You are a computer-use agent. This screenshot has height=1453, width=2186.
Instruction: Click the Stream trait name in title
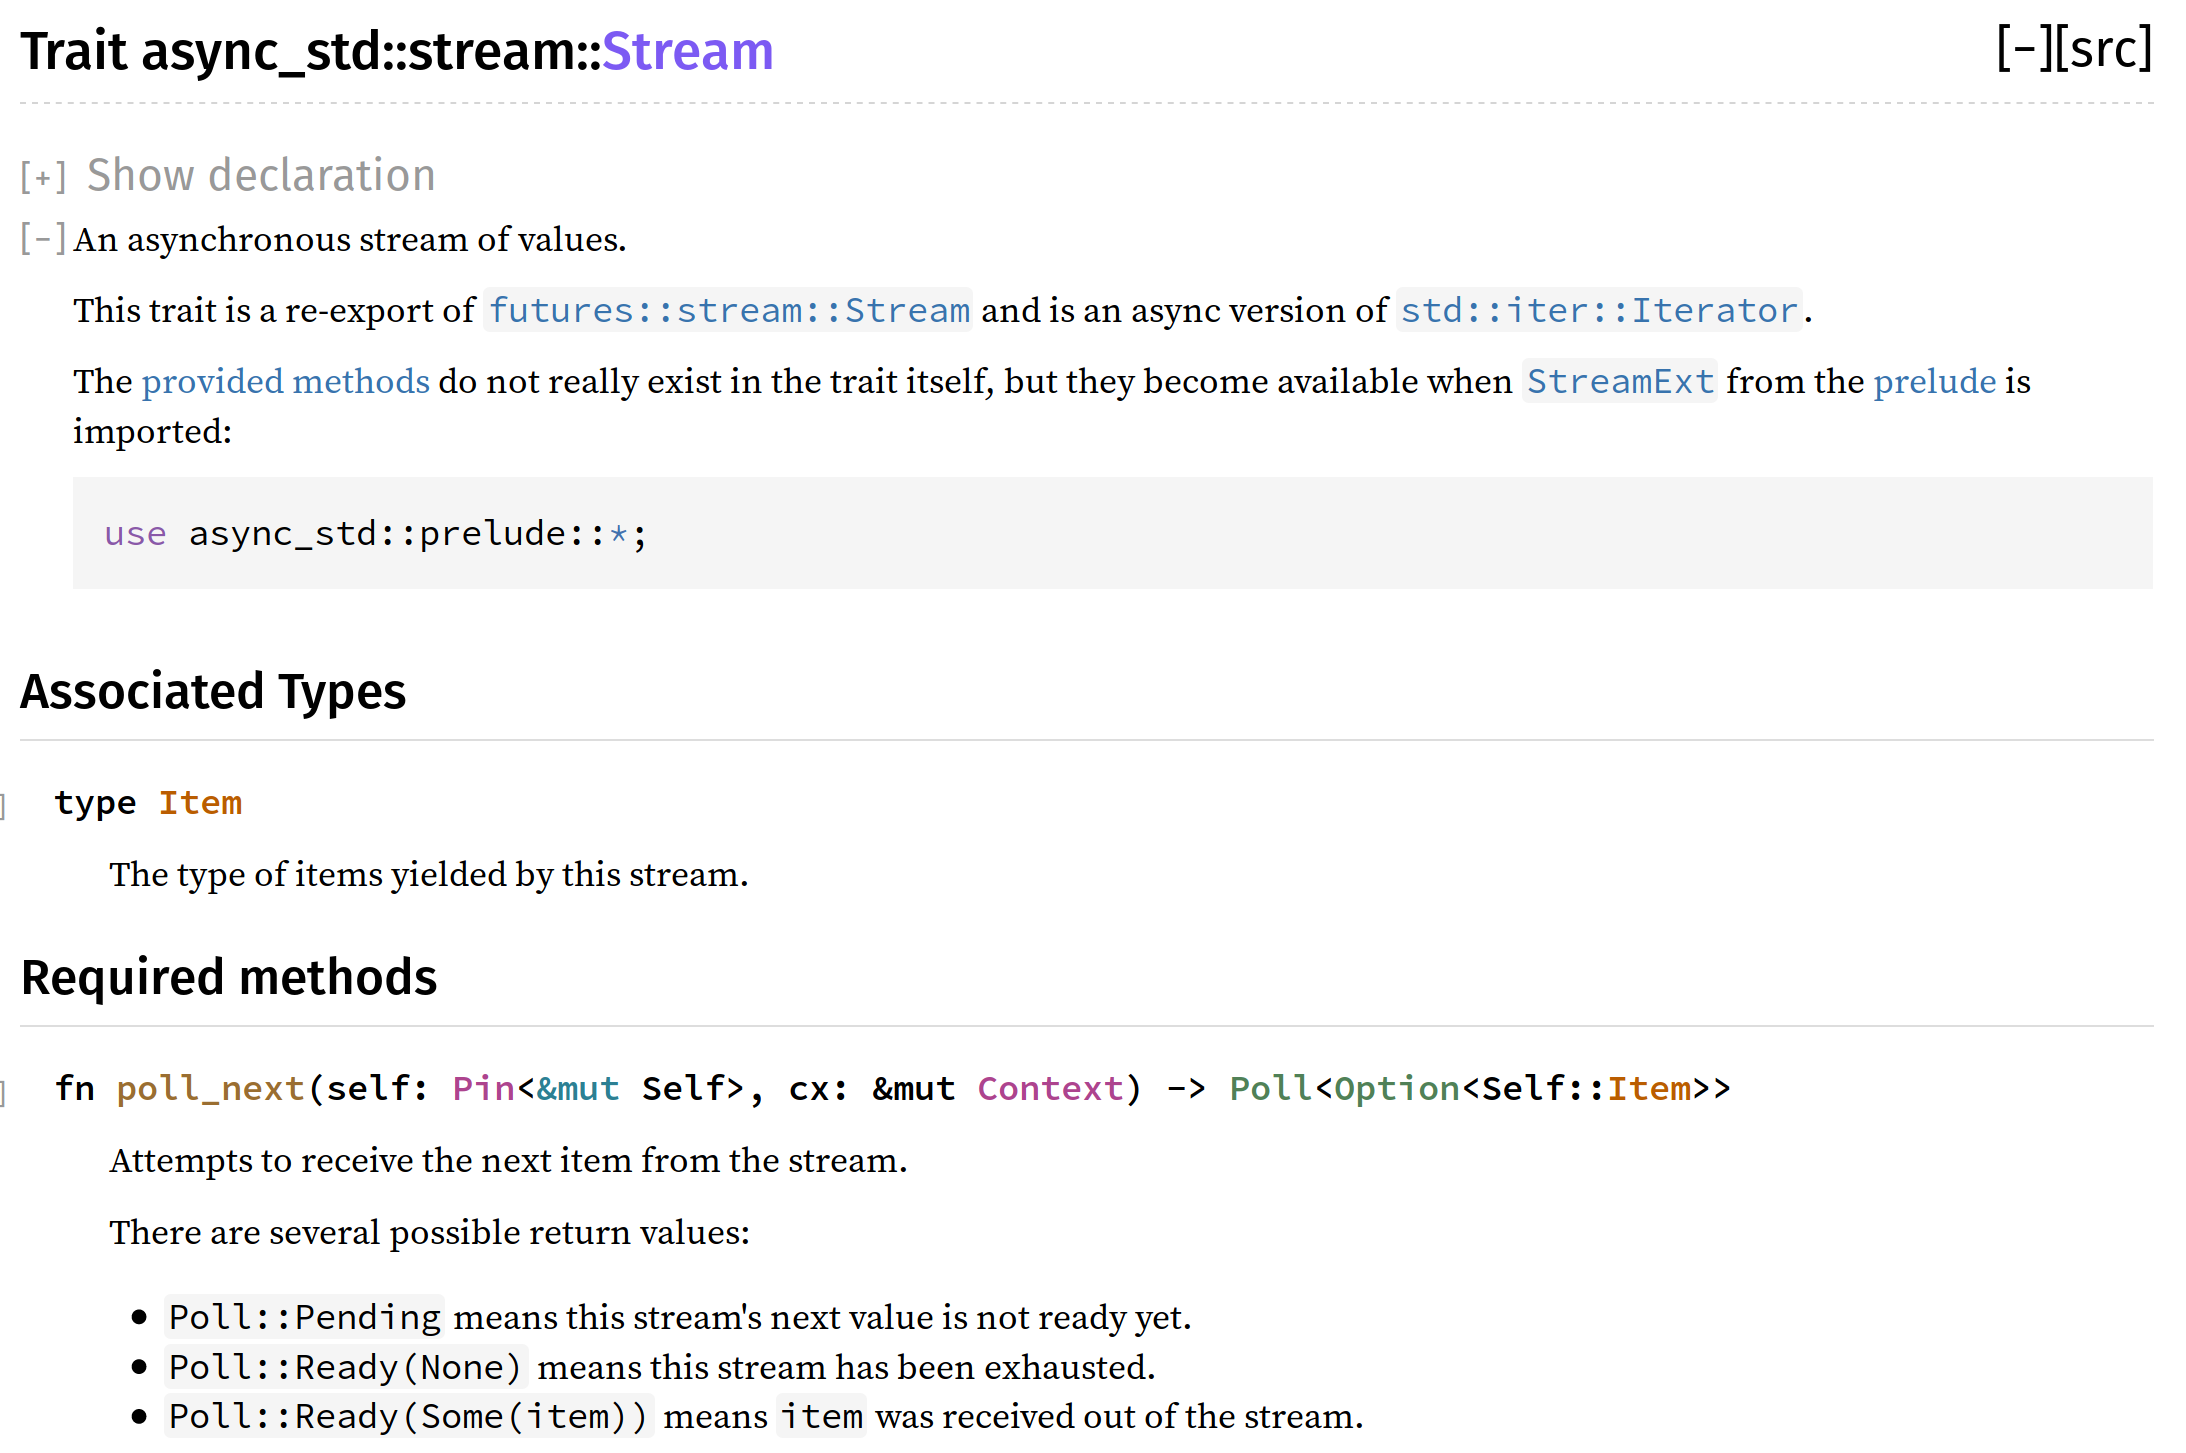click(x=687, y=52)
